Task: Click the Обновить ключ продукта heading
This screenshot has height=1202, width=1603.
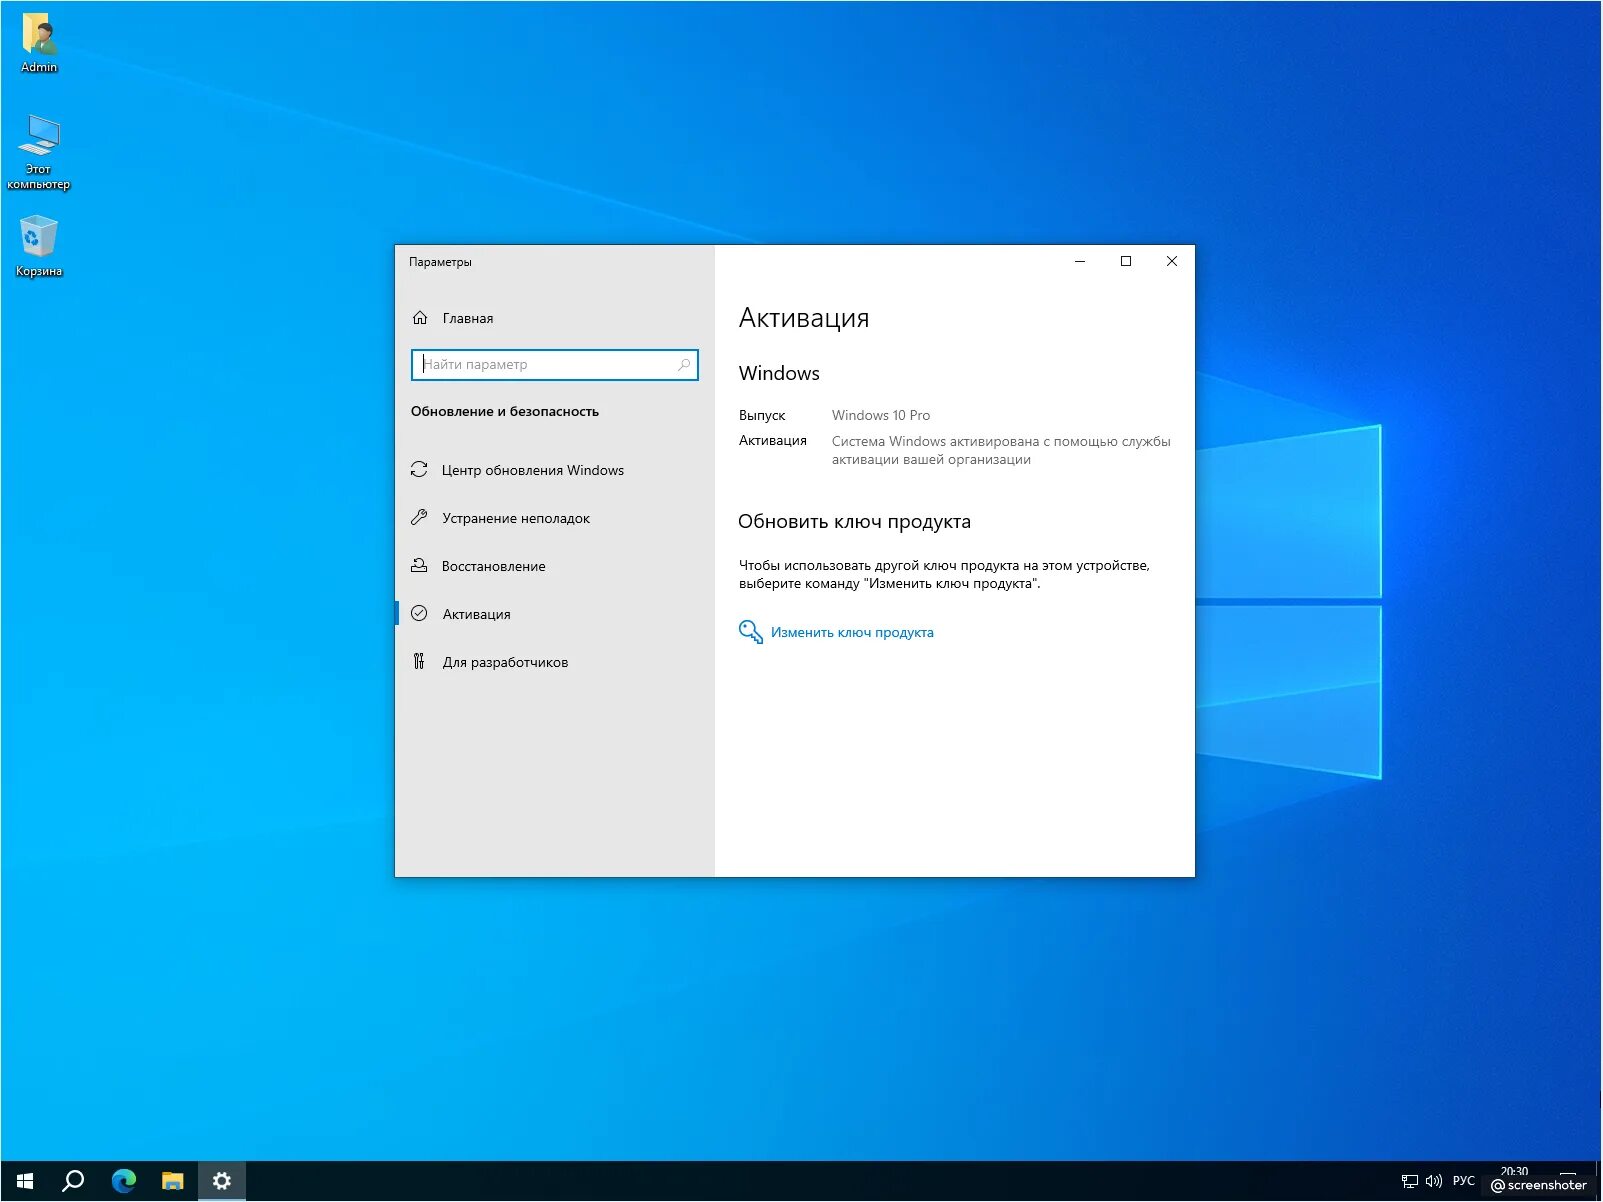Action: (854, 522)
